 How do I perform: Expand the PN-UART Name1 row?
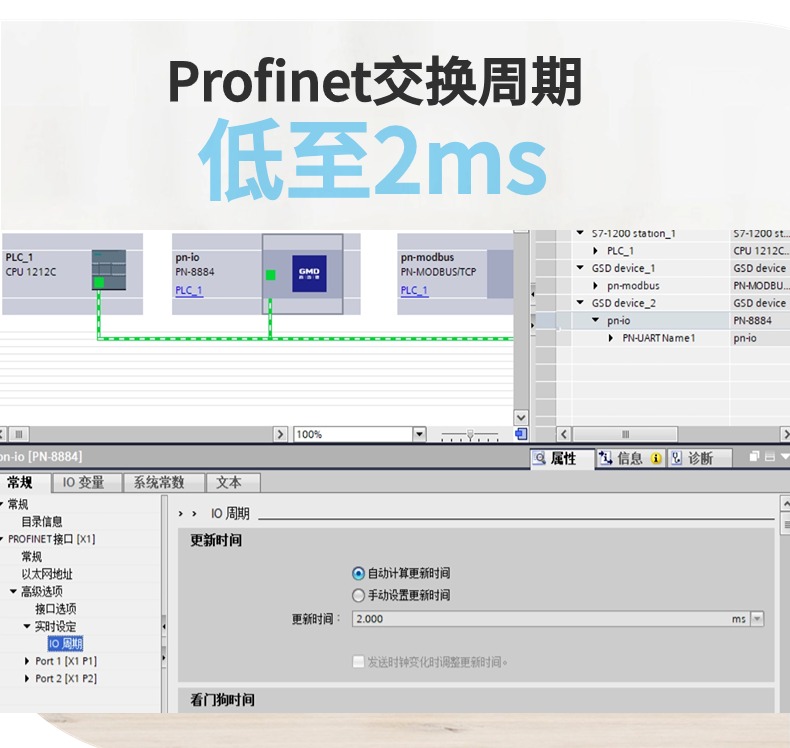611,338
